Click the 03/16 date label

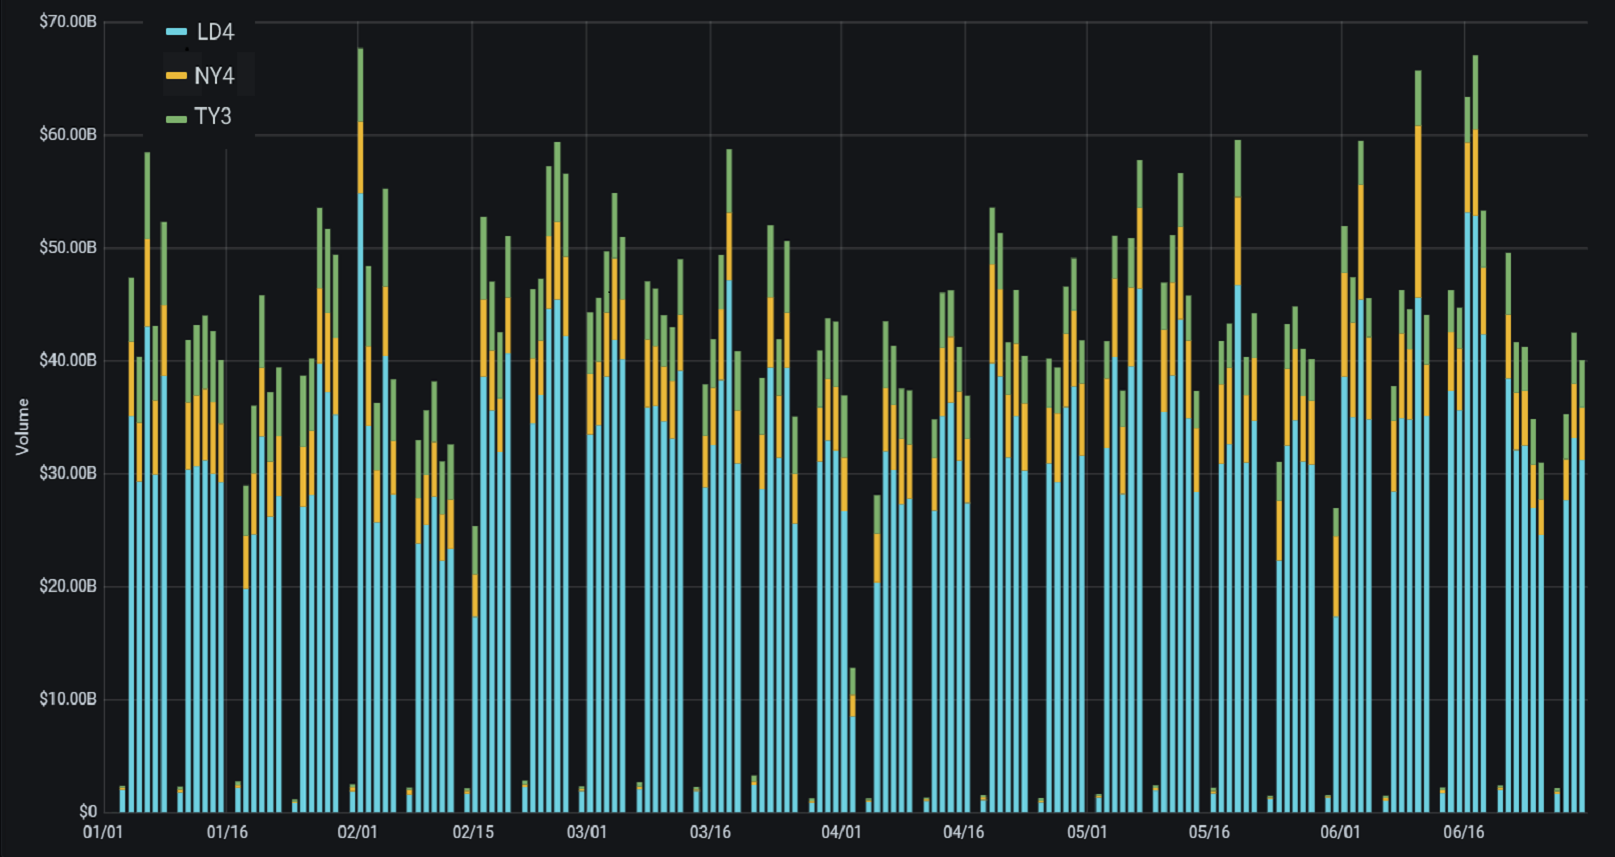click(710, 832)
